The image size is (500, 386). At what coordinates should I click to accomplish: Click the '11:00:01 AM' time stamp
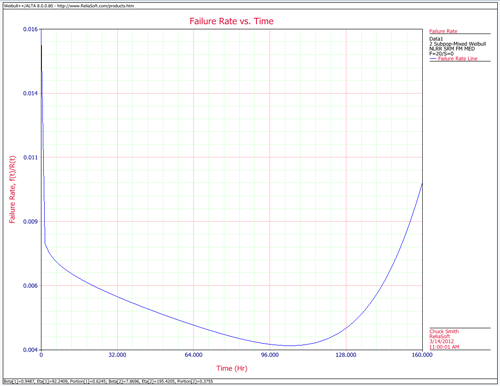coord(444,347)
